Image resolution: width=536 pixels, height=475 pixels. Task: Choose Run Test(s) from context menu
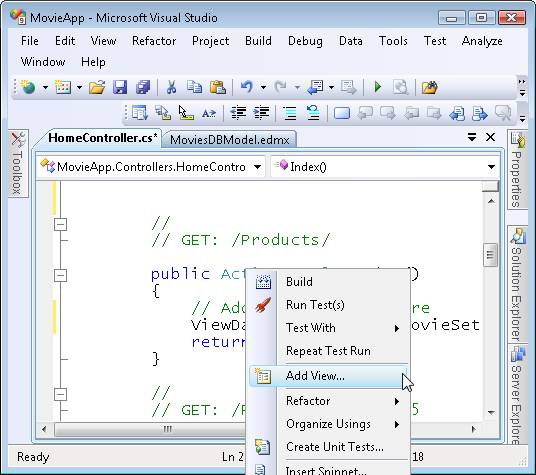[x=329, y=305]
